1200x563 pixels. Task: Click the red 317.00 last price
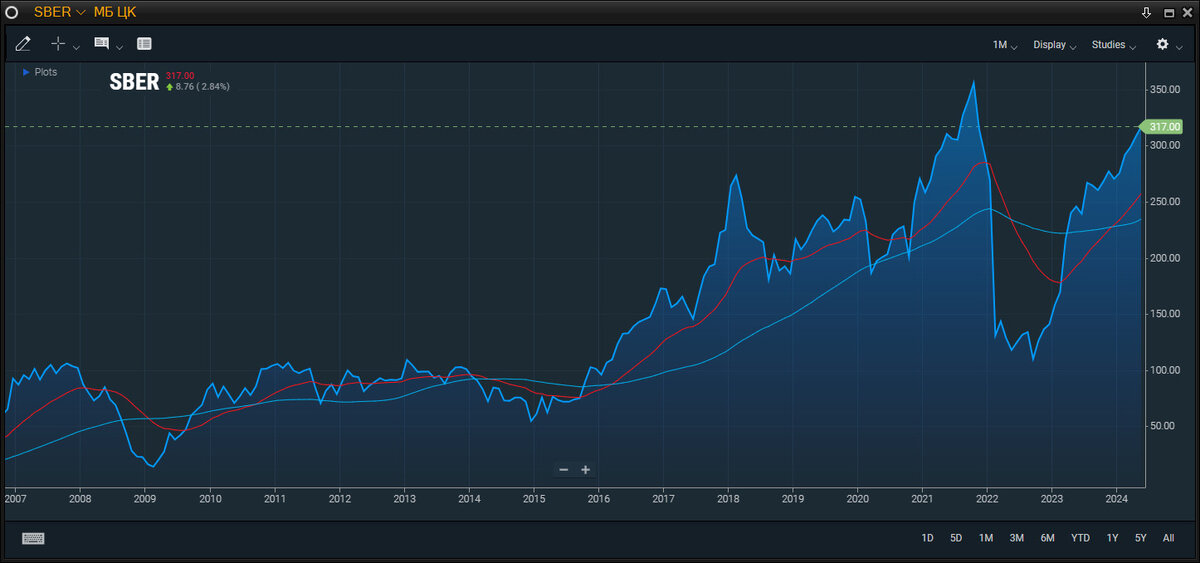pyautogui.click(x=180, y=76)
